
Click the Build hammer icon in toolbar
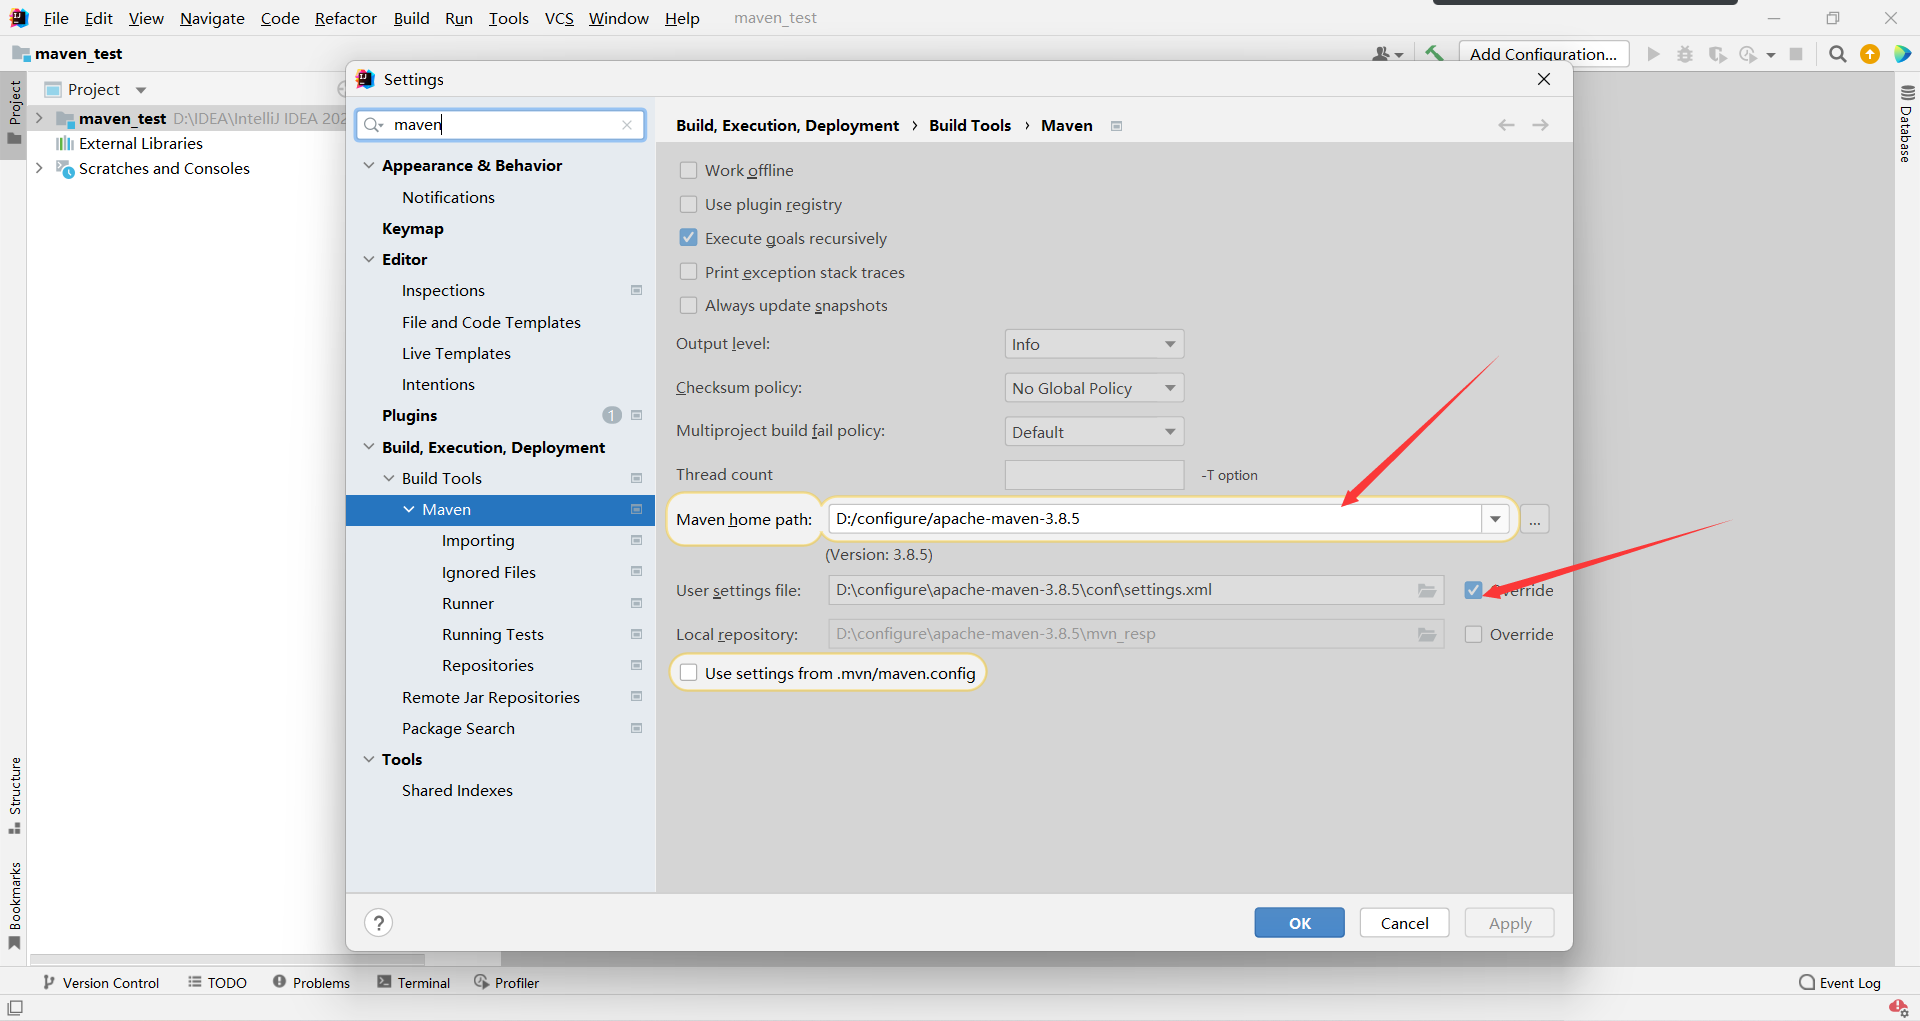1434,54
